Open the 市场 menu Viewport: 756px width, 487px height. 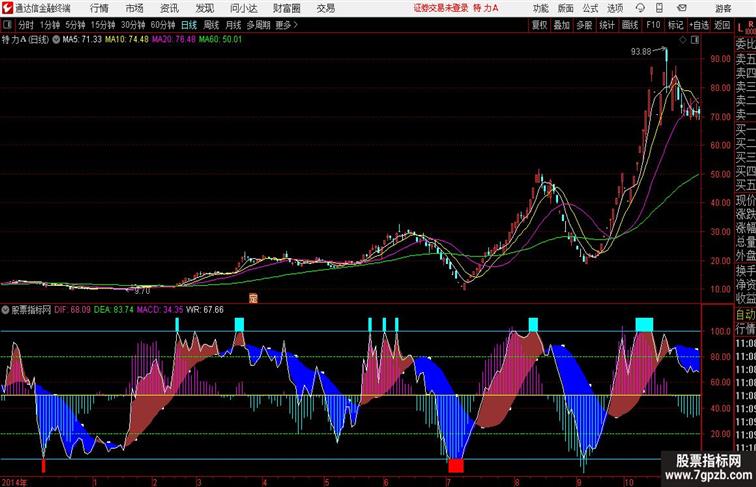[x=135, y=8]
